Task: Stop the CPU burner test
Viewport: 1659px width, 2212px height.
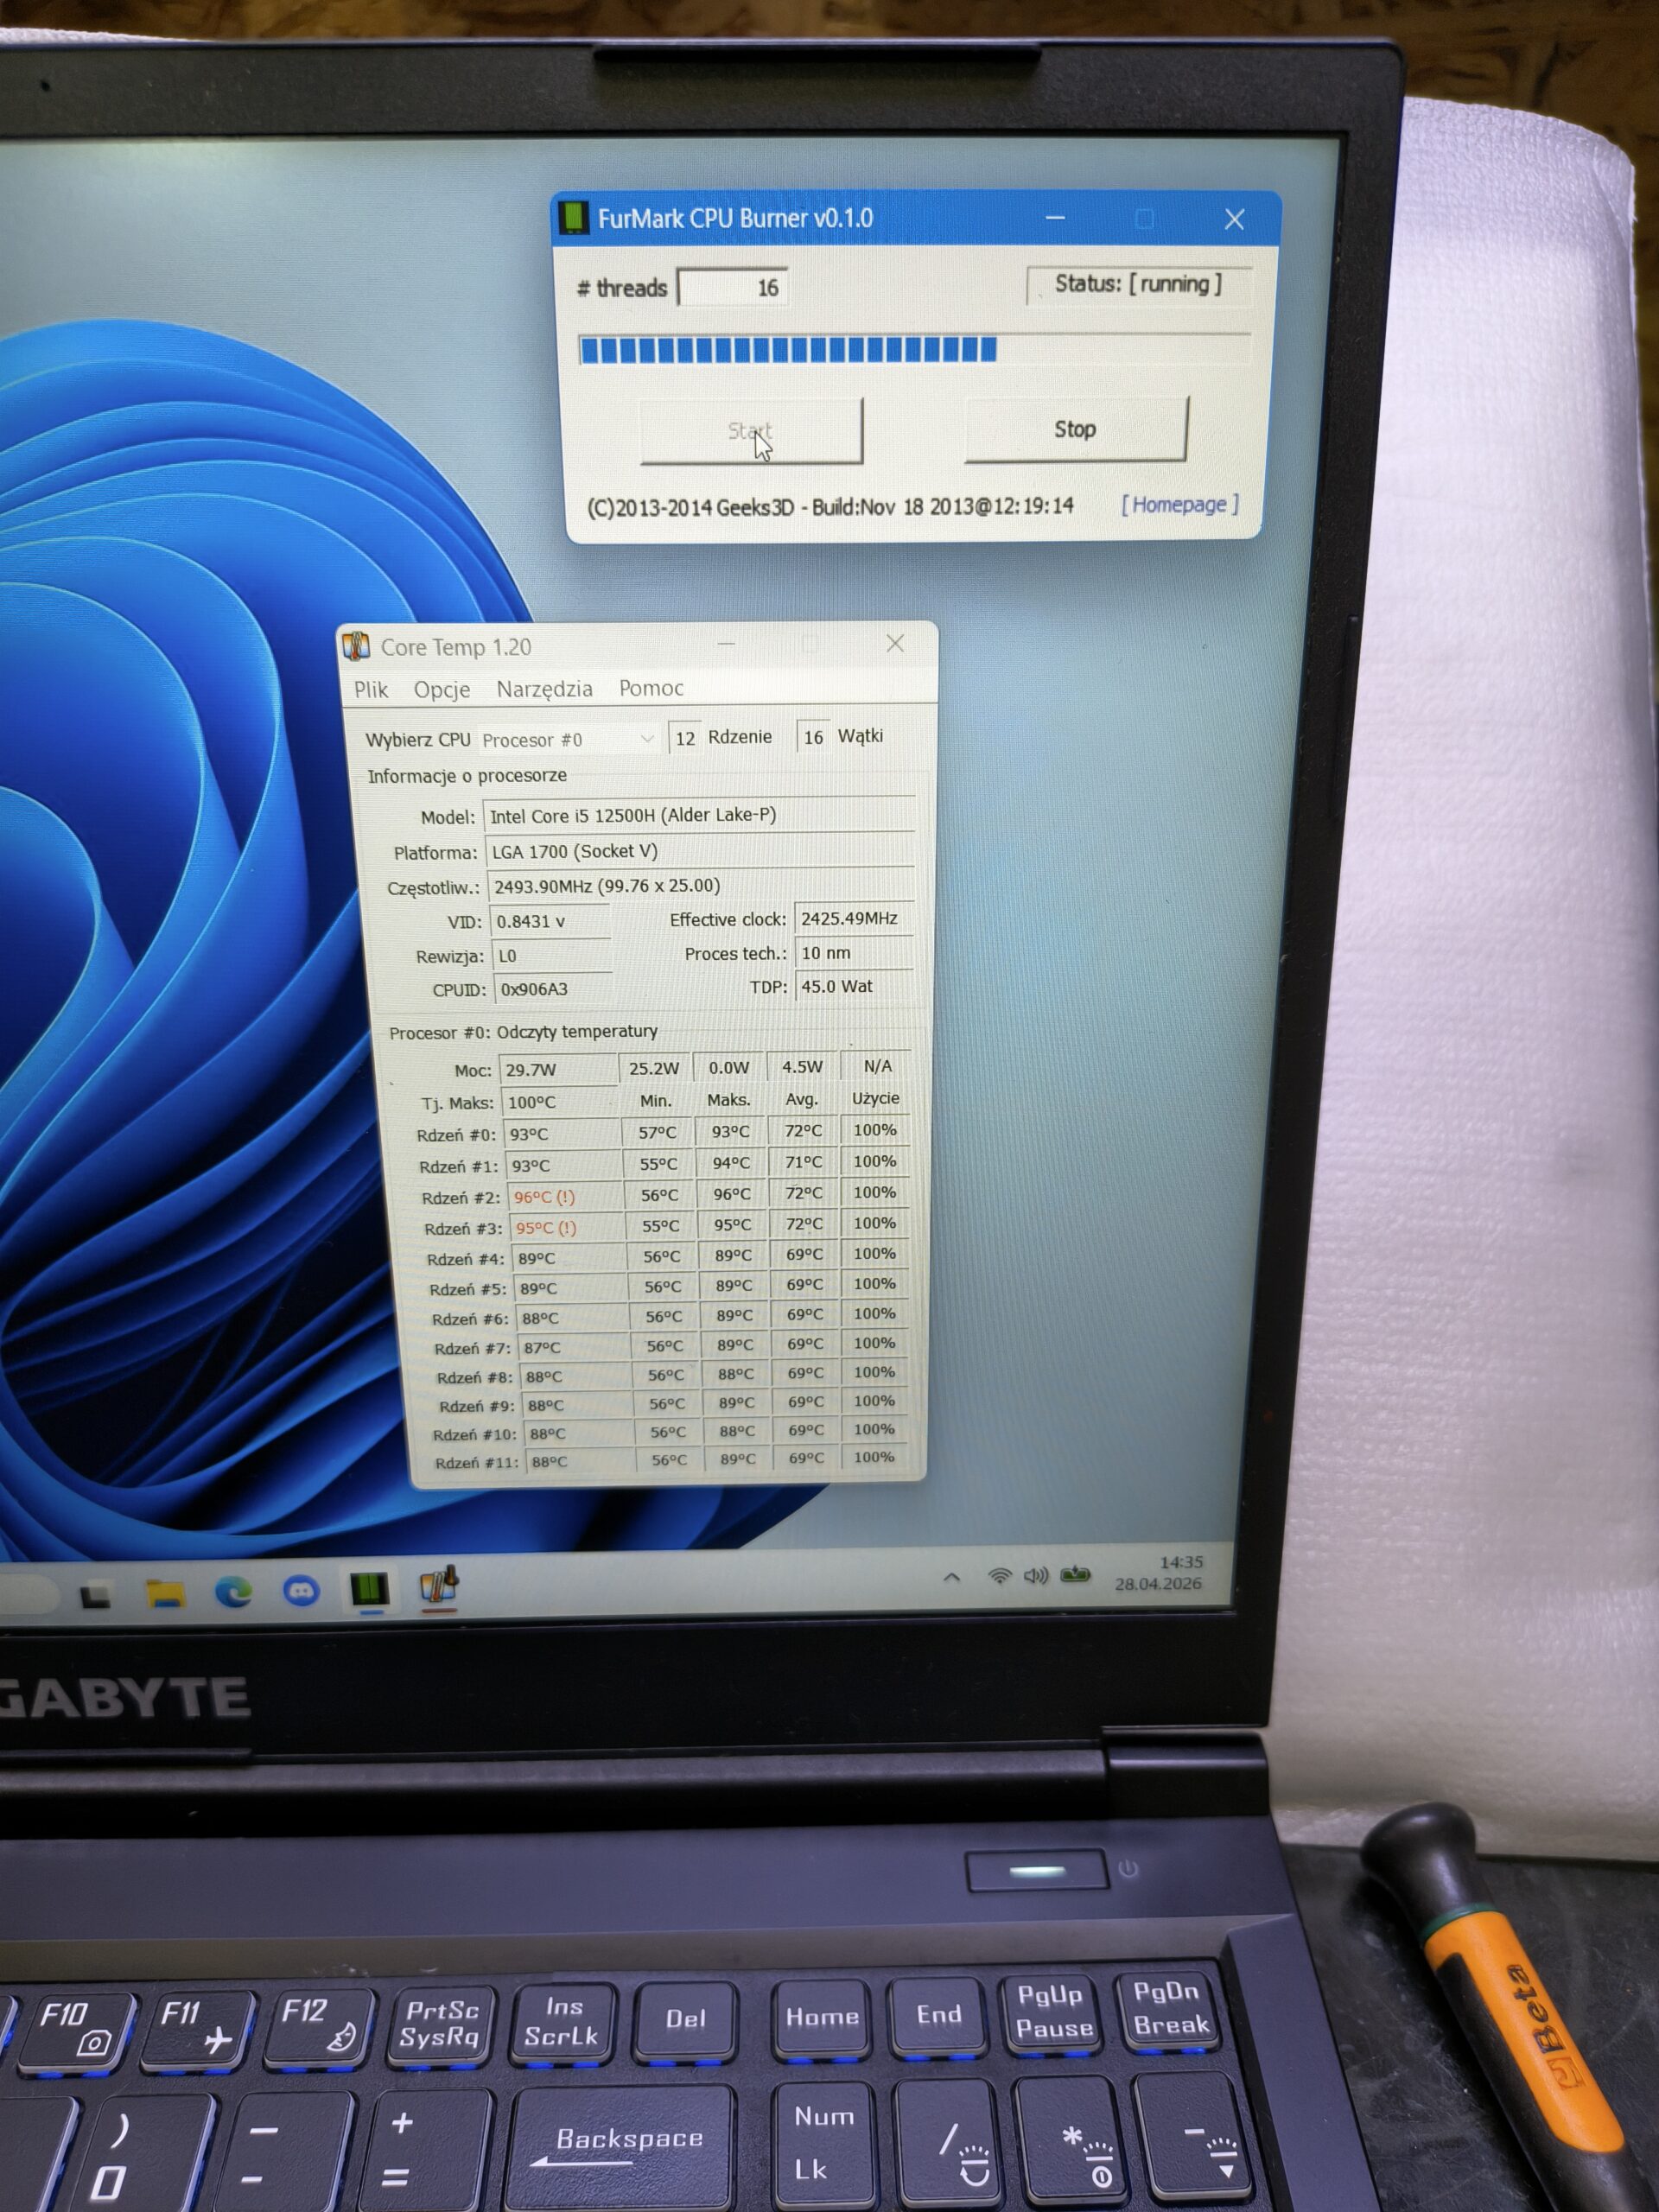Action: [x=1076, y=429]
